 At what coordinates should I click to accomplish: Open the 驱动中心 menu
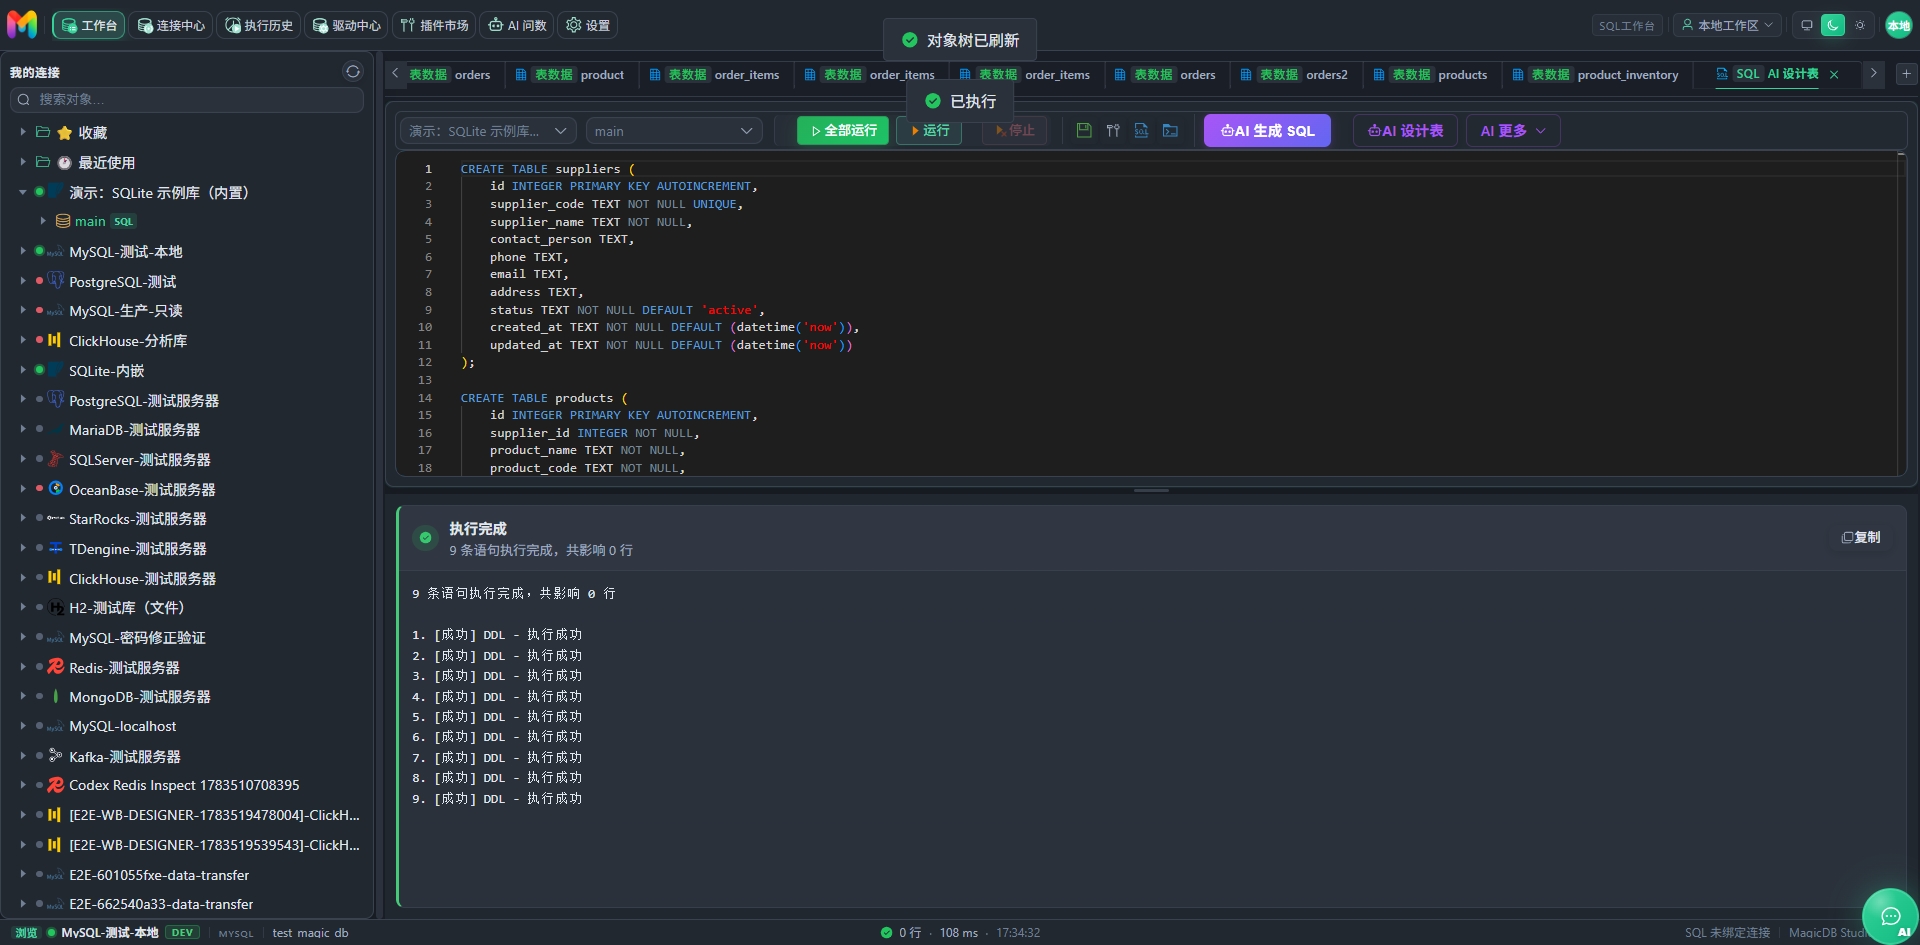(347, 25)
